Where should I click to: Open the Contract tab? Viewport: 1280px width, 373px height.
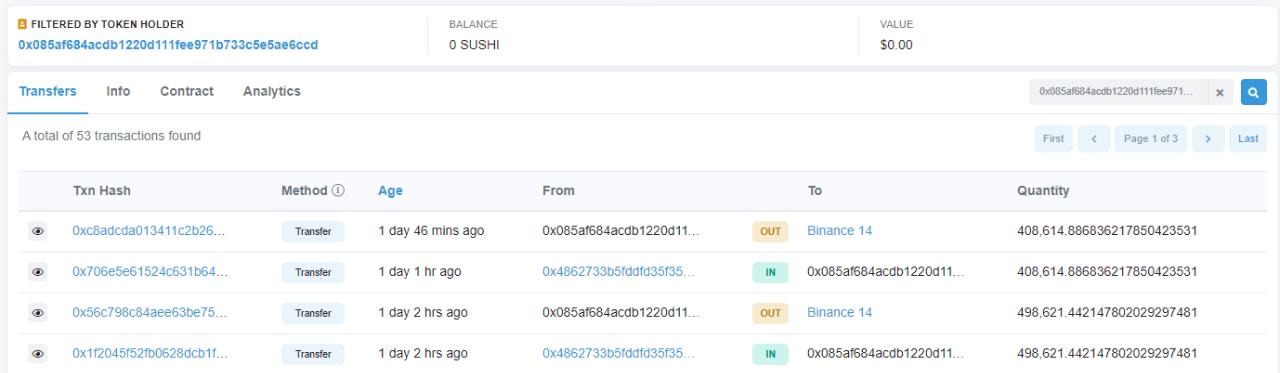pos(187,91)
